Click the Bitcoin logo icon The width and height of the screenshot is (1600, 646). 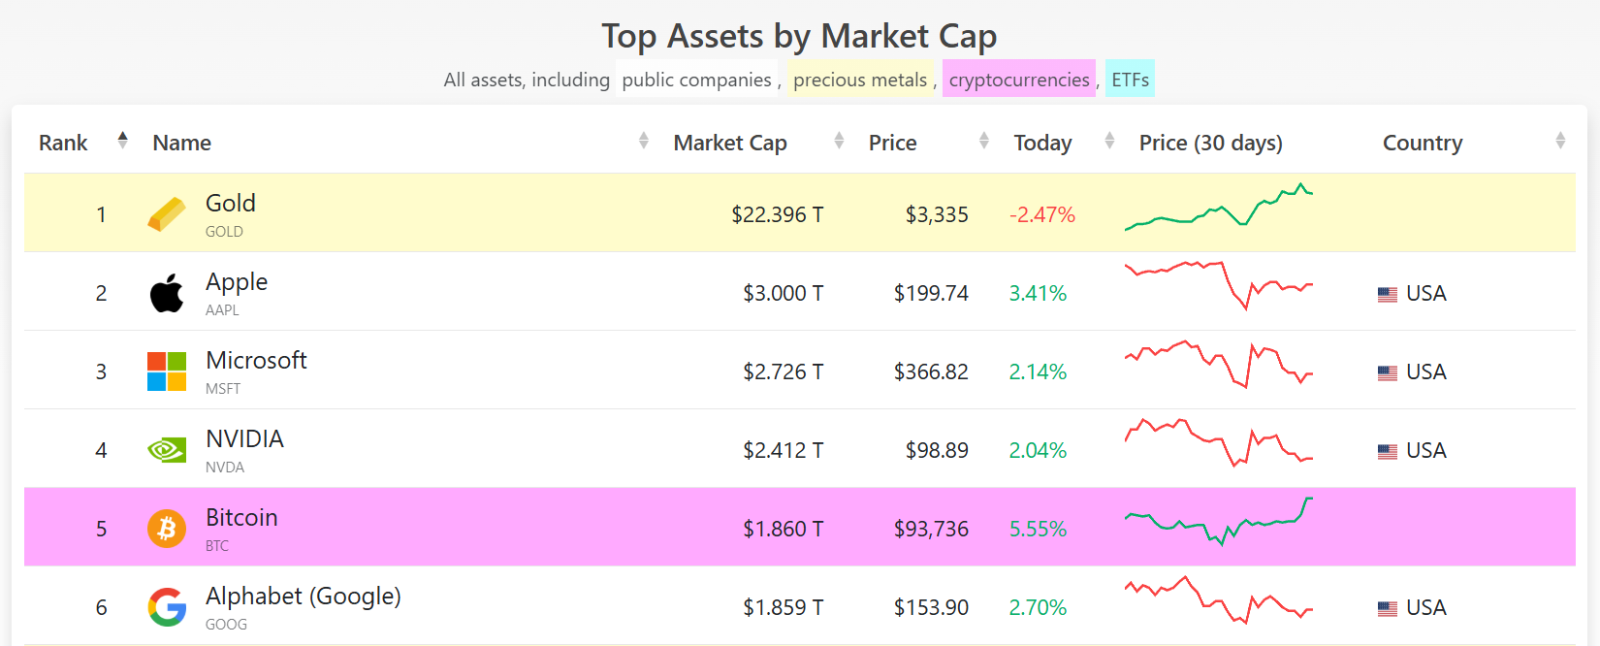(x=167, y=528)
